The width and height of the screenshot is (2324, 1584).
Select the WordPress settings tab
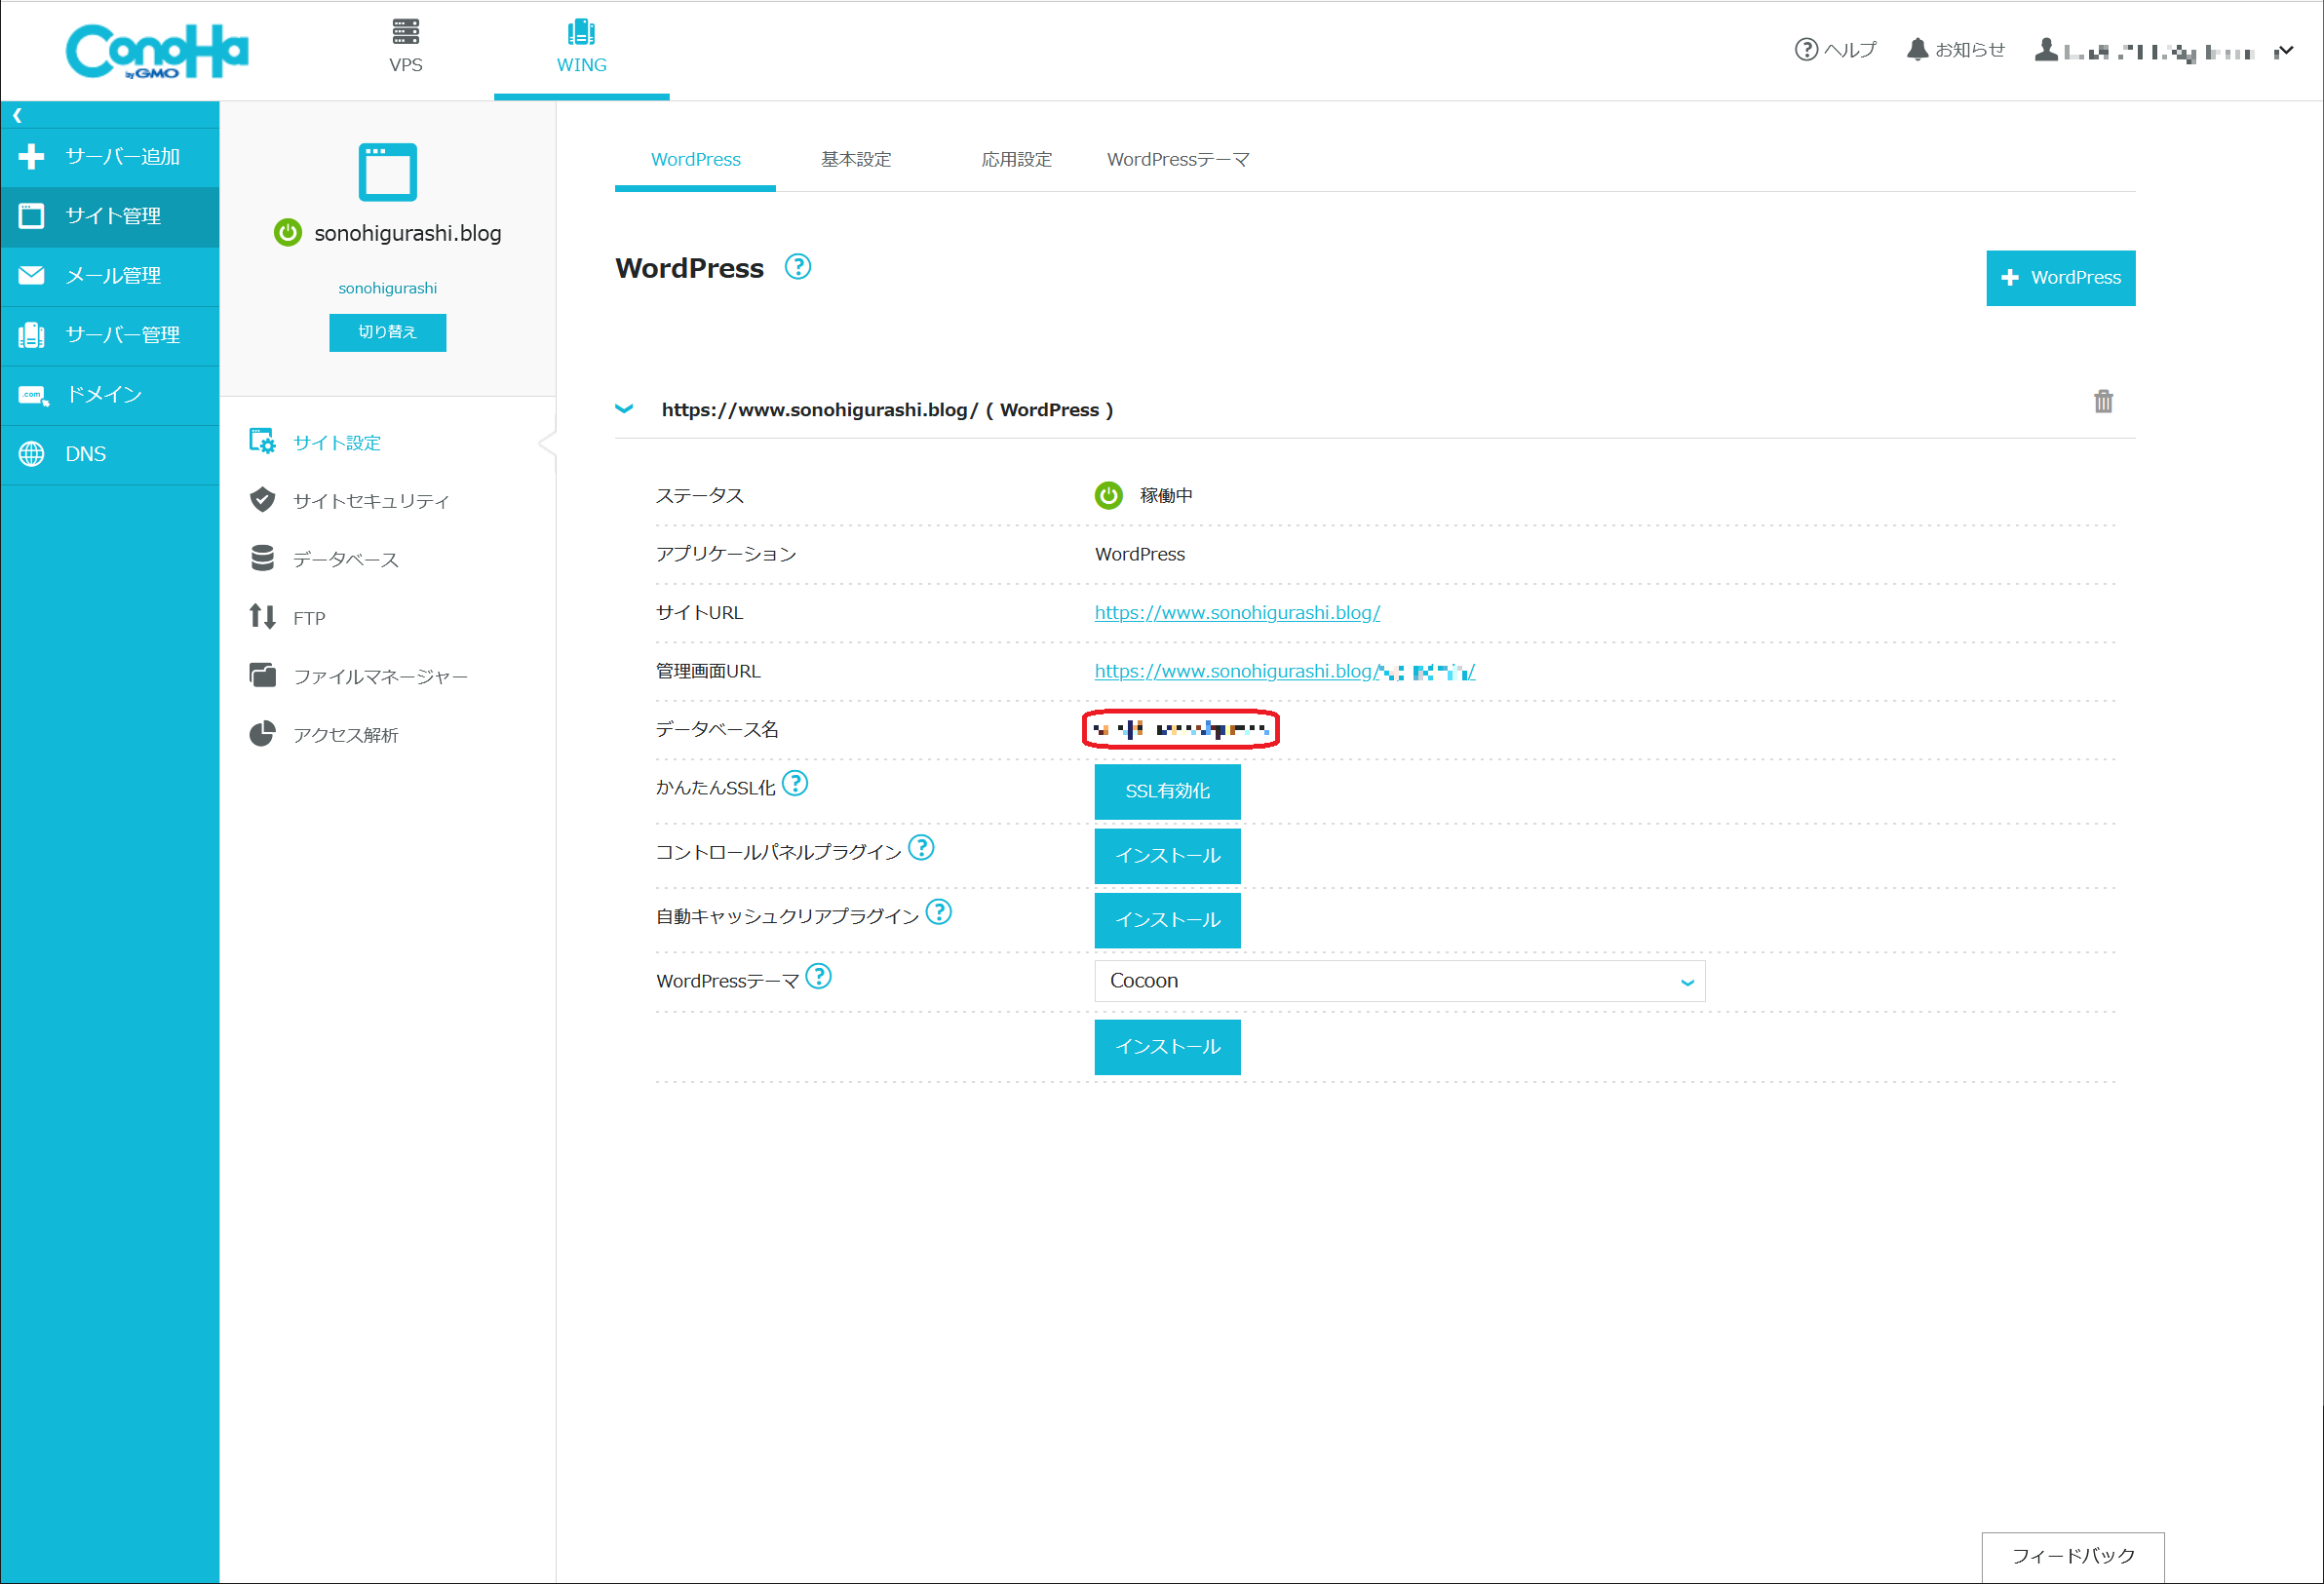click(695, 160)
